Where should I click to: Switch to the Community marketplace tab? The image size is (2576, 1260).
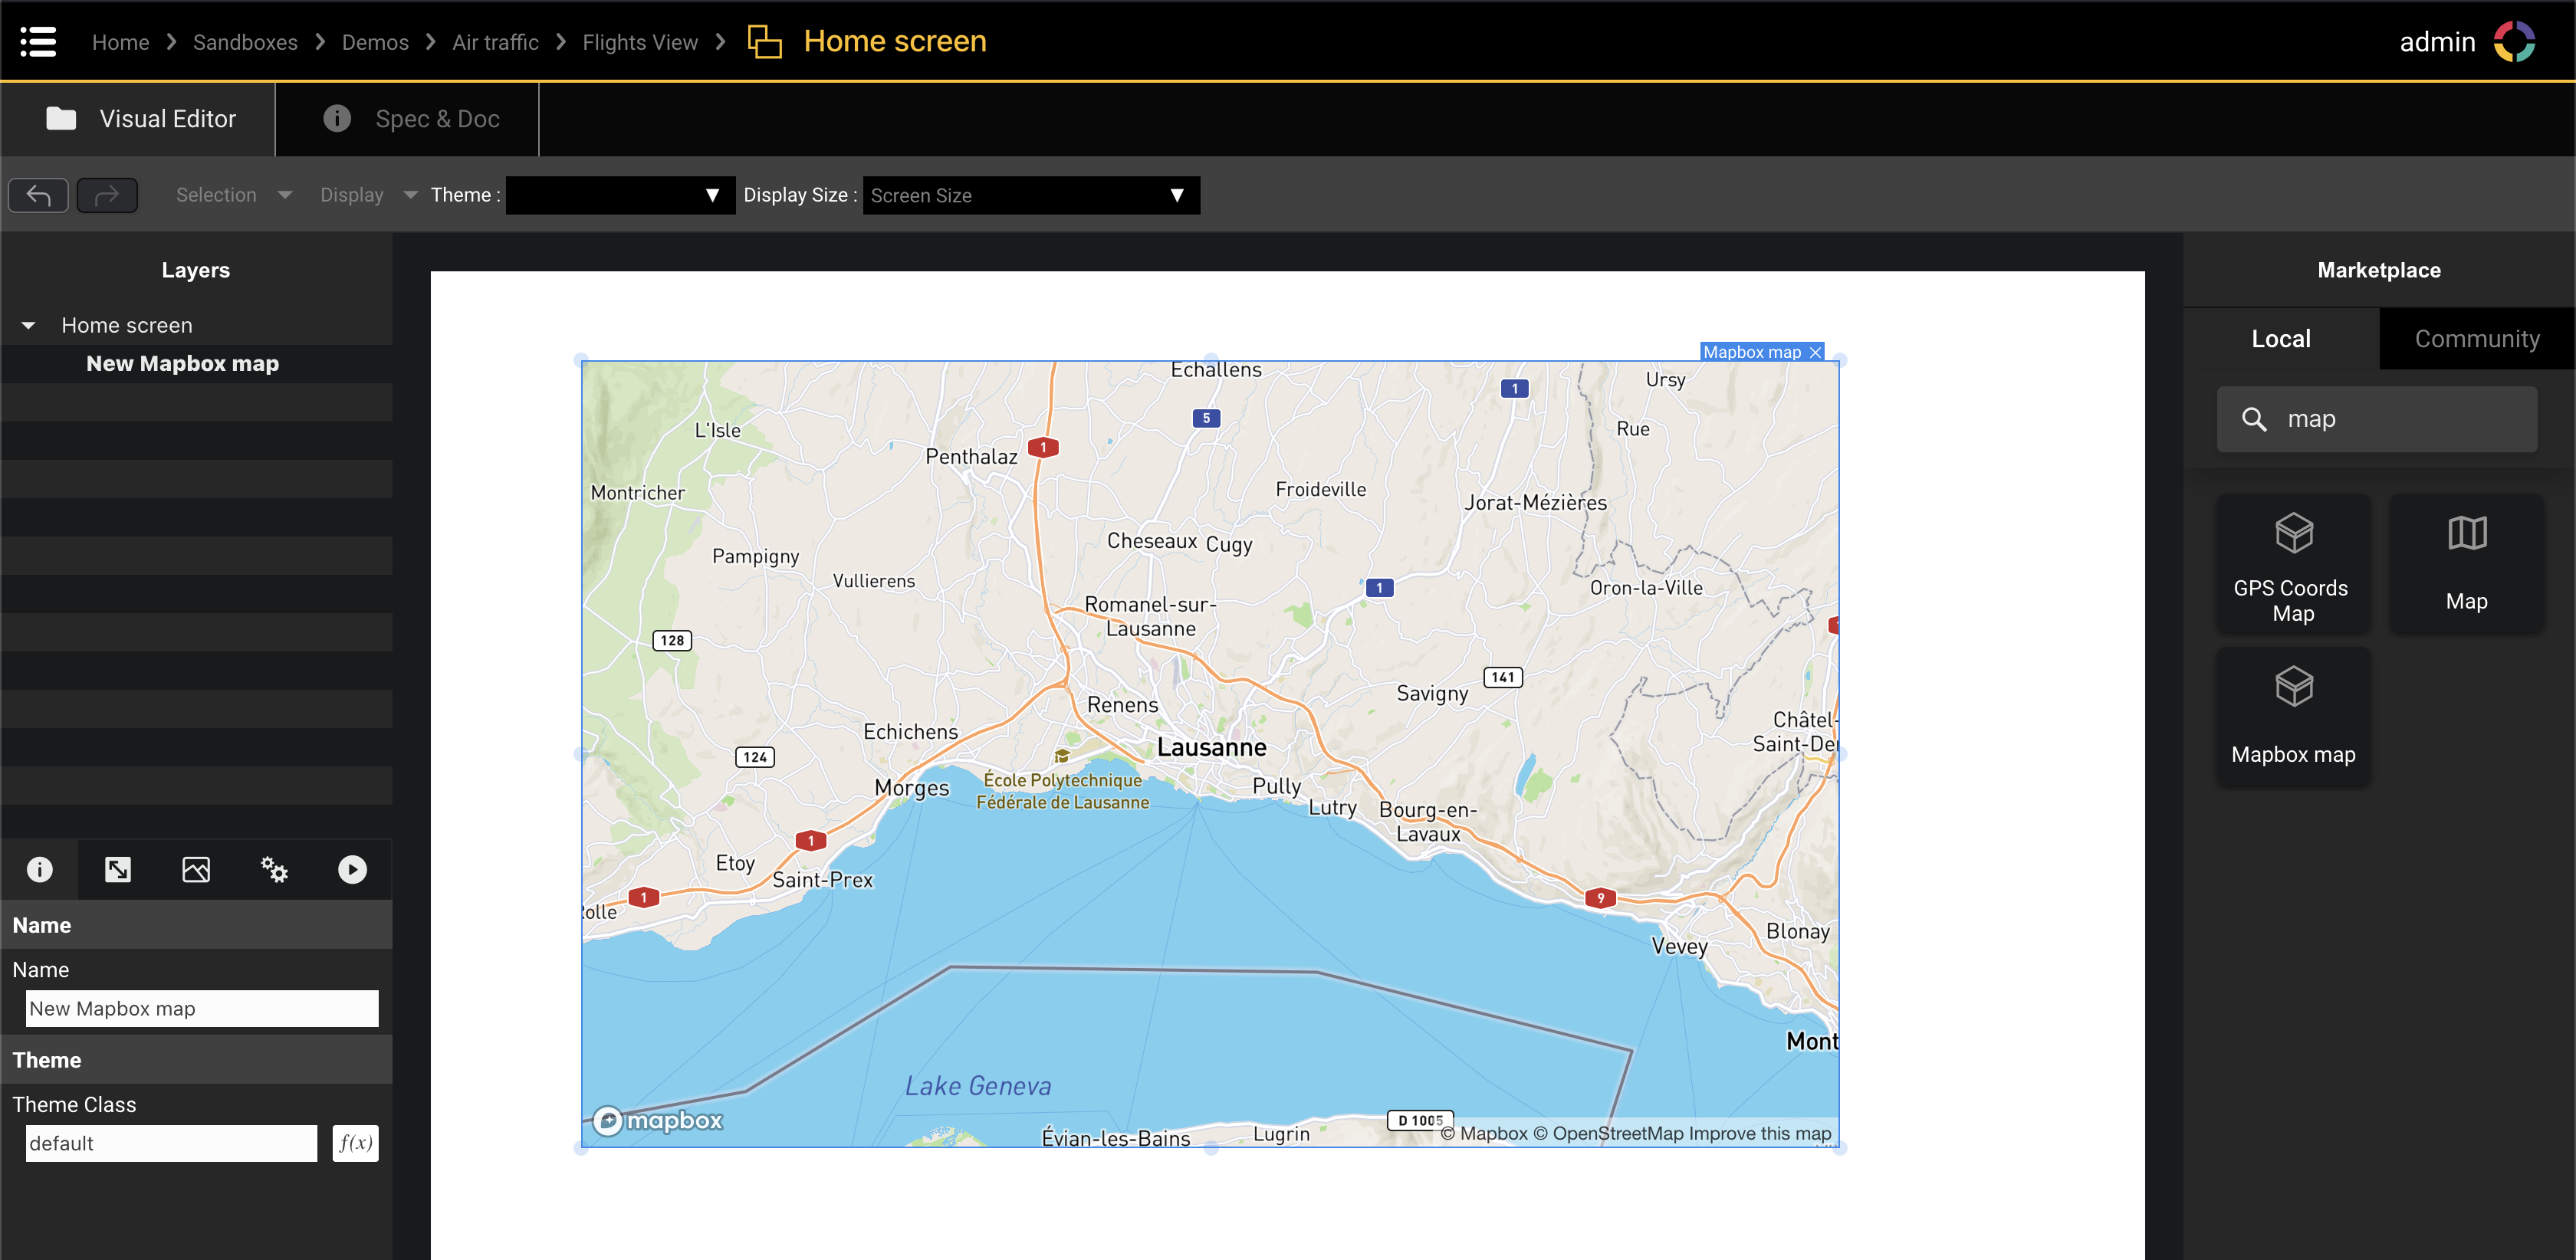(x=2476, y=339)
